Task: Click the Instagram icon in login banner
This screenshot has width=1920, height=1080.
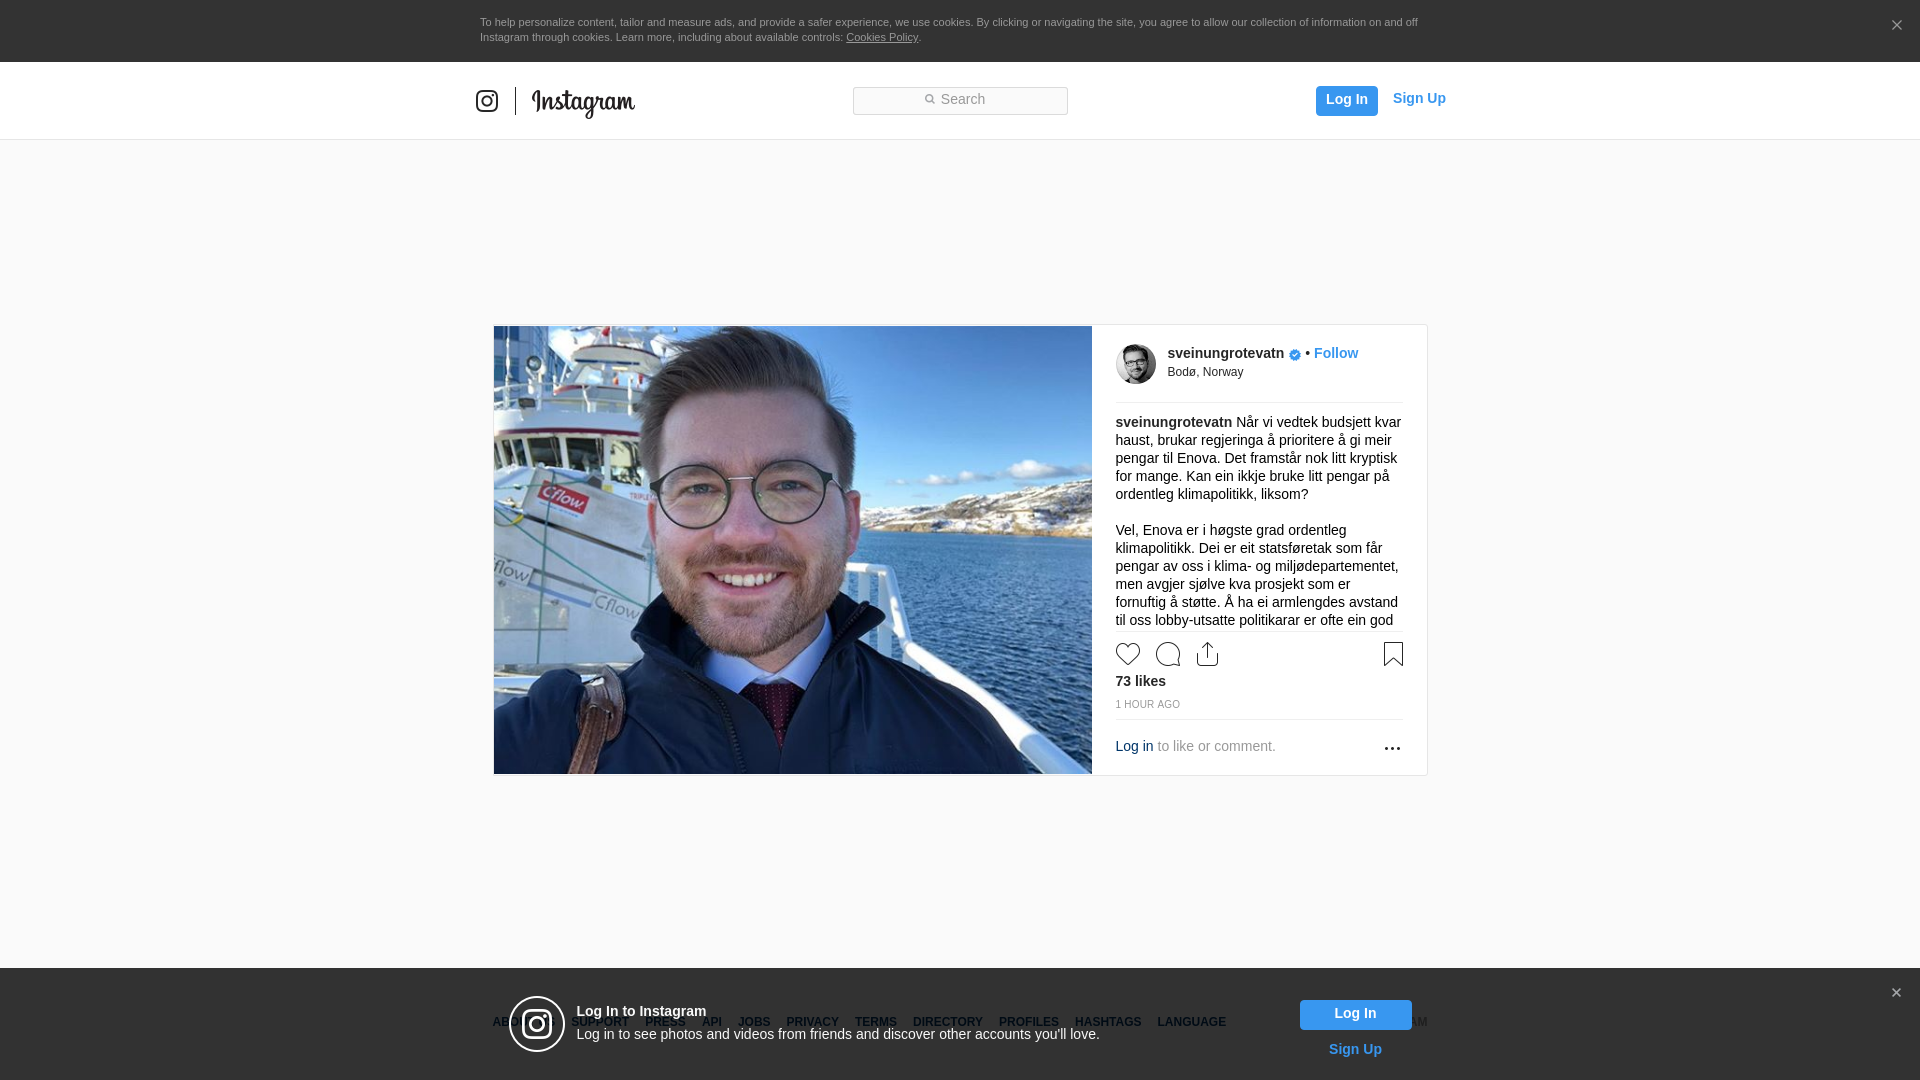Action: (x=537, y=1024)
